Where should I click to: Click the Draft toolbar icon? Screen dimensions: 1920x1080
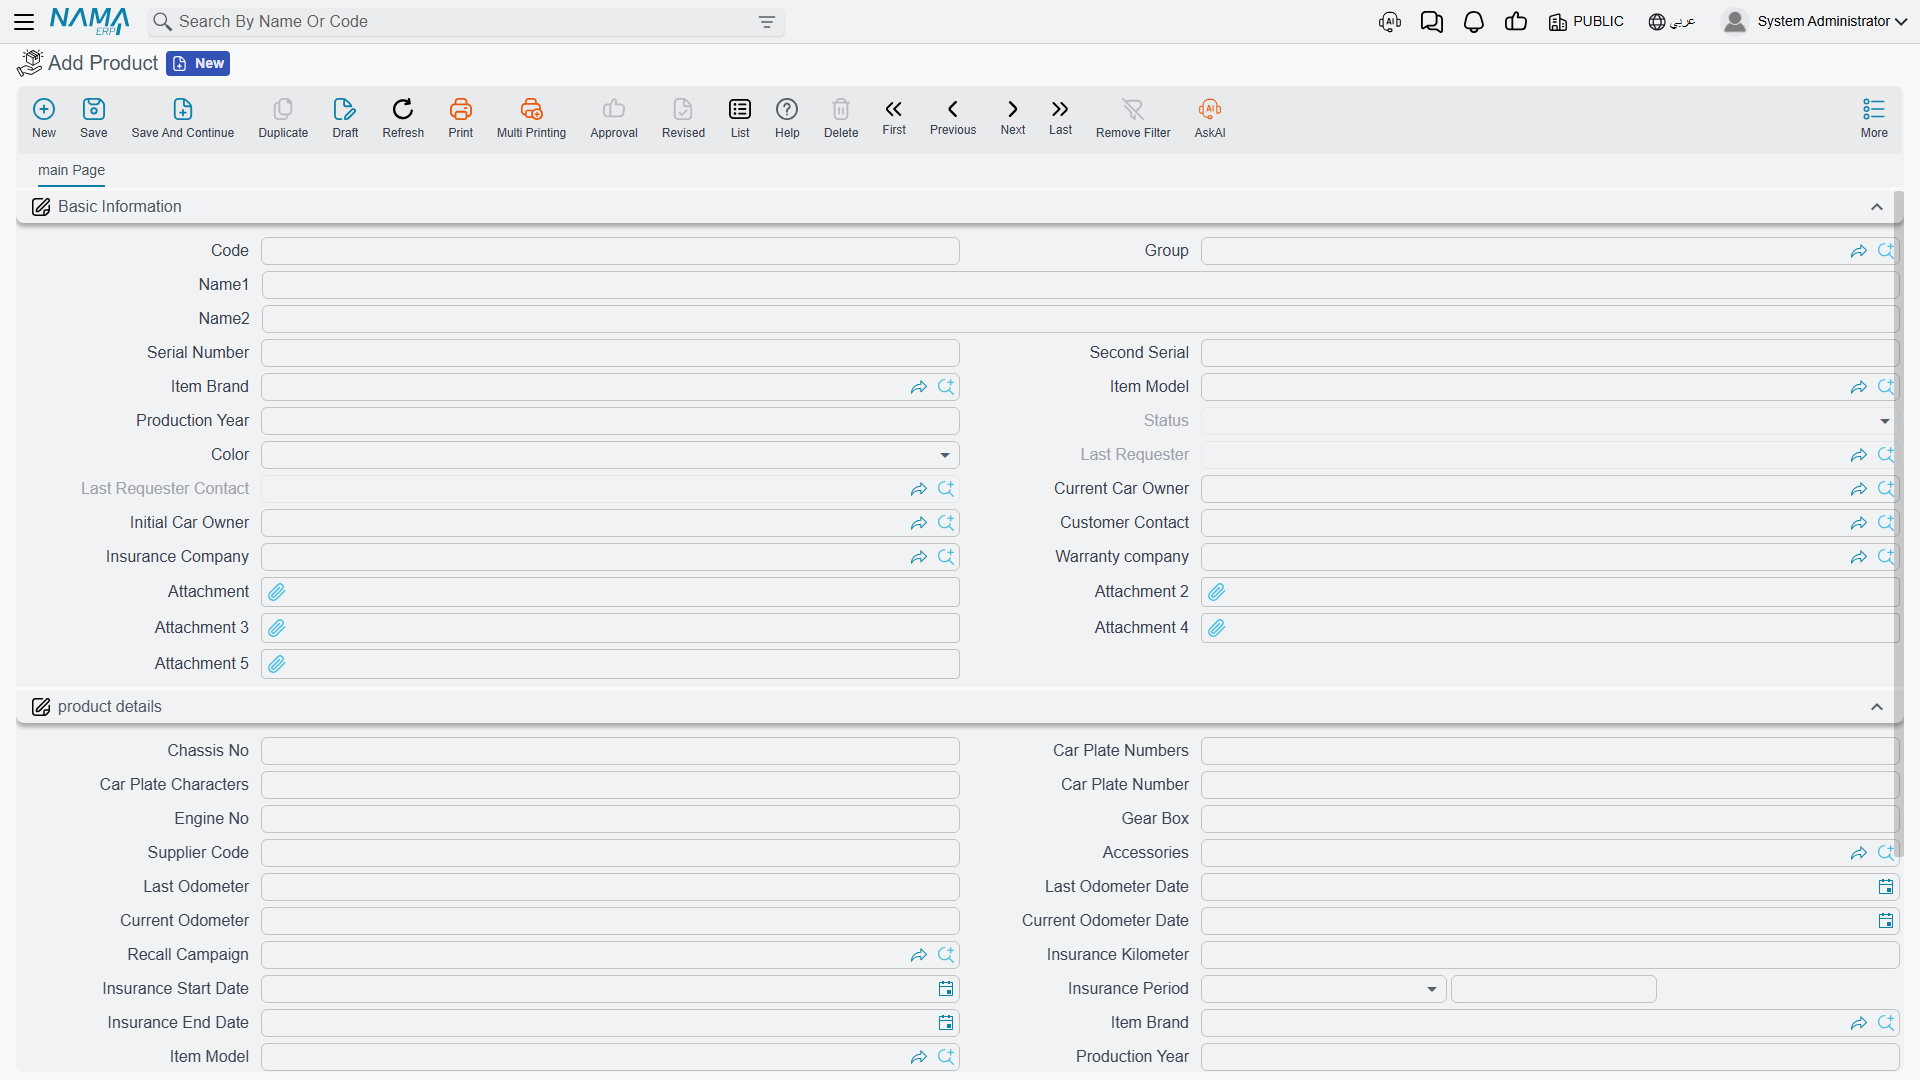pyautogui.click(x=345, y=118)
